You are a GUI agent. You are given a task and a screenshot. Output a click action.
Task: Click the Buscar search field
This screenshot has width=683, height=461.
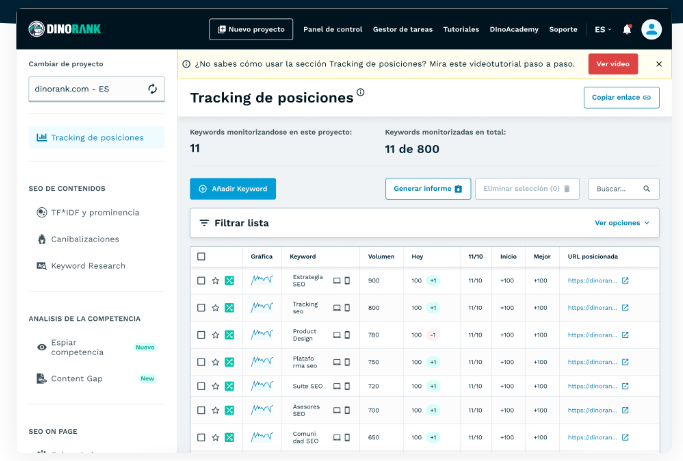click(x=623, y=189)
